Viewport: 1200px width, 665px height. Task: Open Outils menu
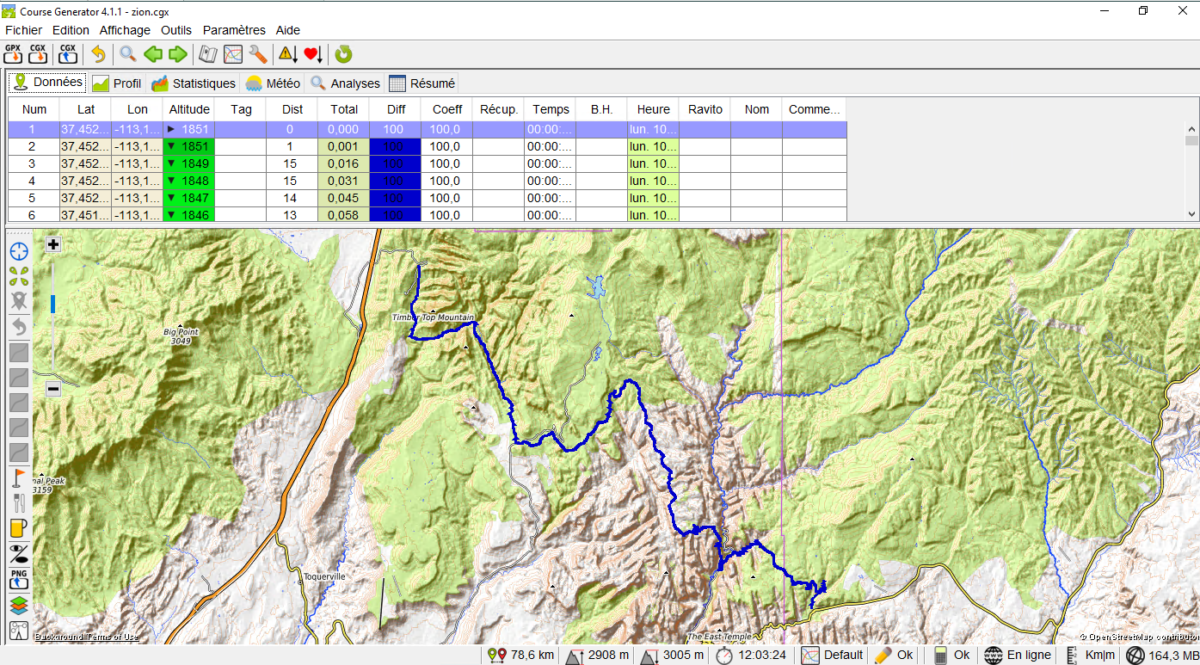176,30
